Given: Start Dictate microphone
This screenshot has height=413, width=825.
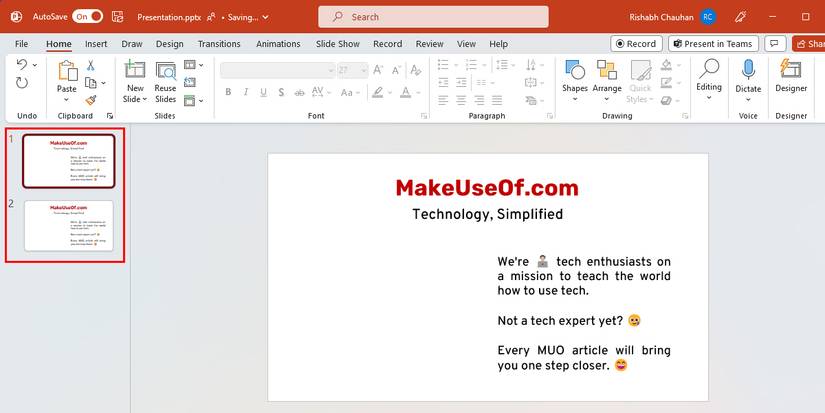Looking at the screenshot, I should click(748, 70).
